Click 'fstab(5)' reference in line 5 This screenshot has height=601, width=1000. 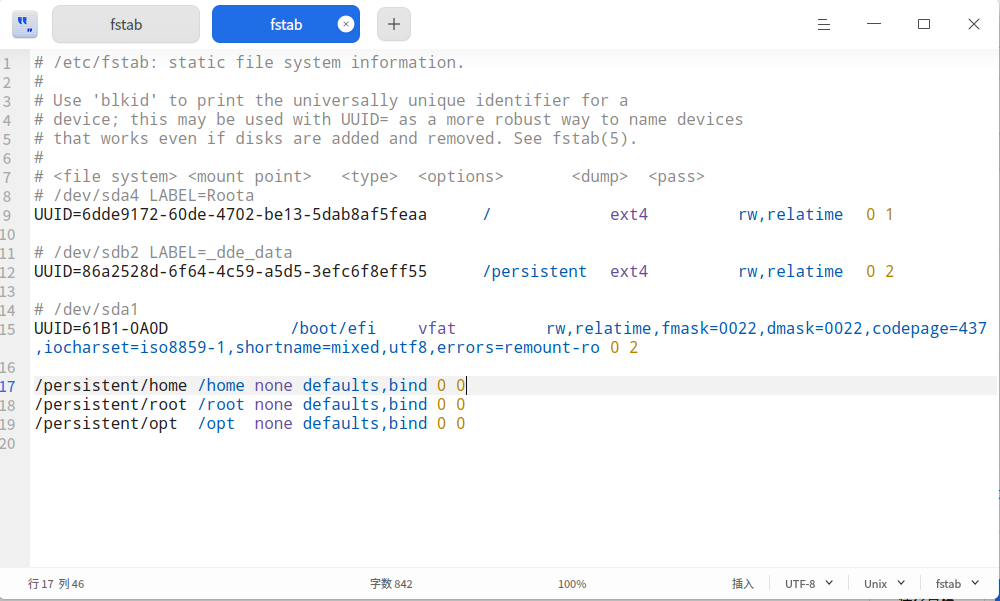point(590,138)
